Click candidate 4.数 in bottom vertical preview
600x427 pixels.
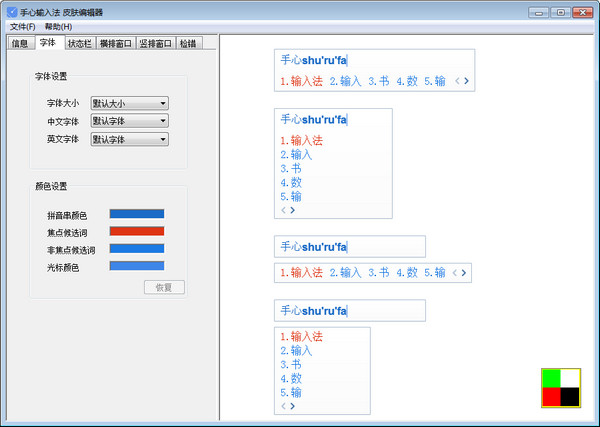click(x=291, y=379)
